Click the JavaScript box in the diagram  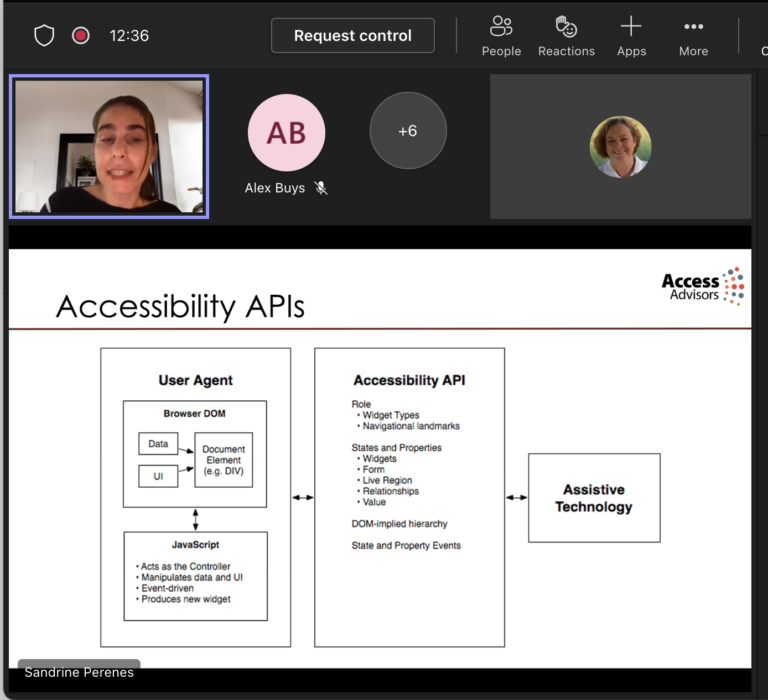[195, 576]
